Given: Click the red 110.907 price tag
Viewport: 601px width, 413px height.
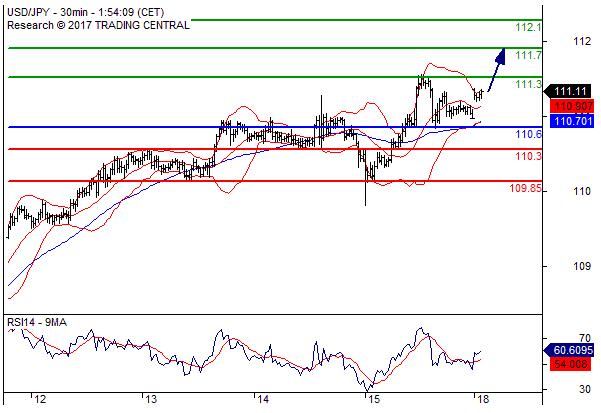Looking at the screenshot, I should tap(572, 106).
